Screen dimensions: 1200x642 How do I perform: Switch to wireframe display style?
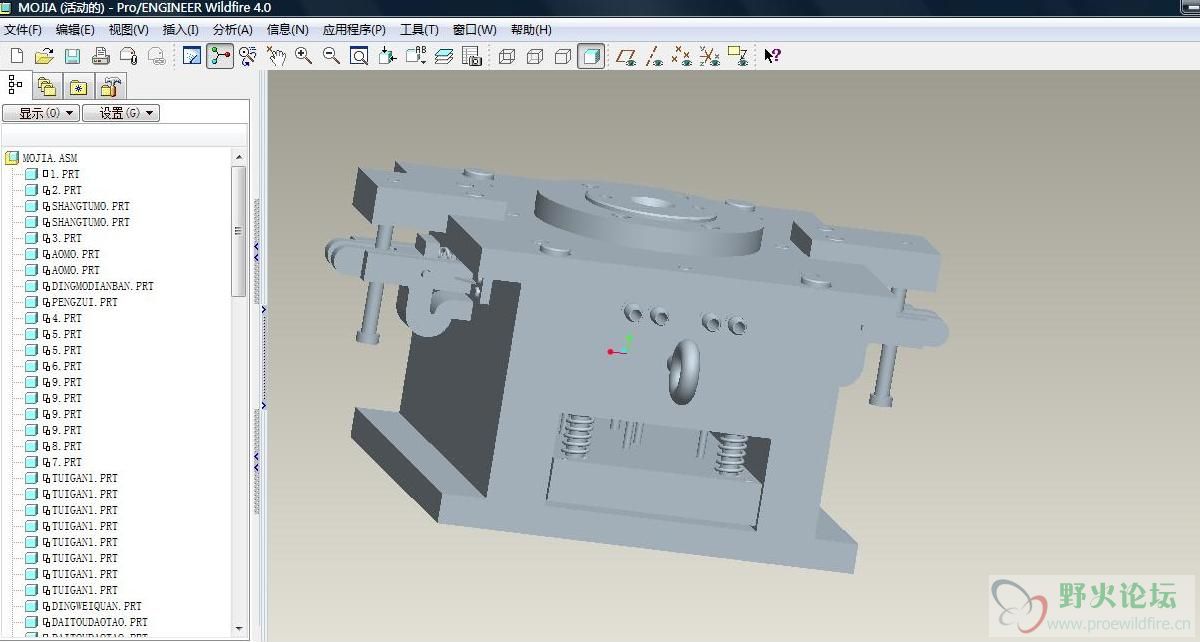click(x=507, y=56)
